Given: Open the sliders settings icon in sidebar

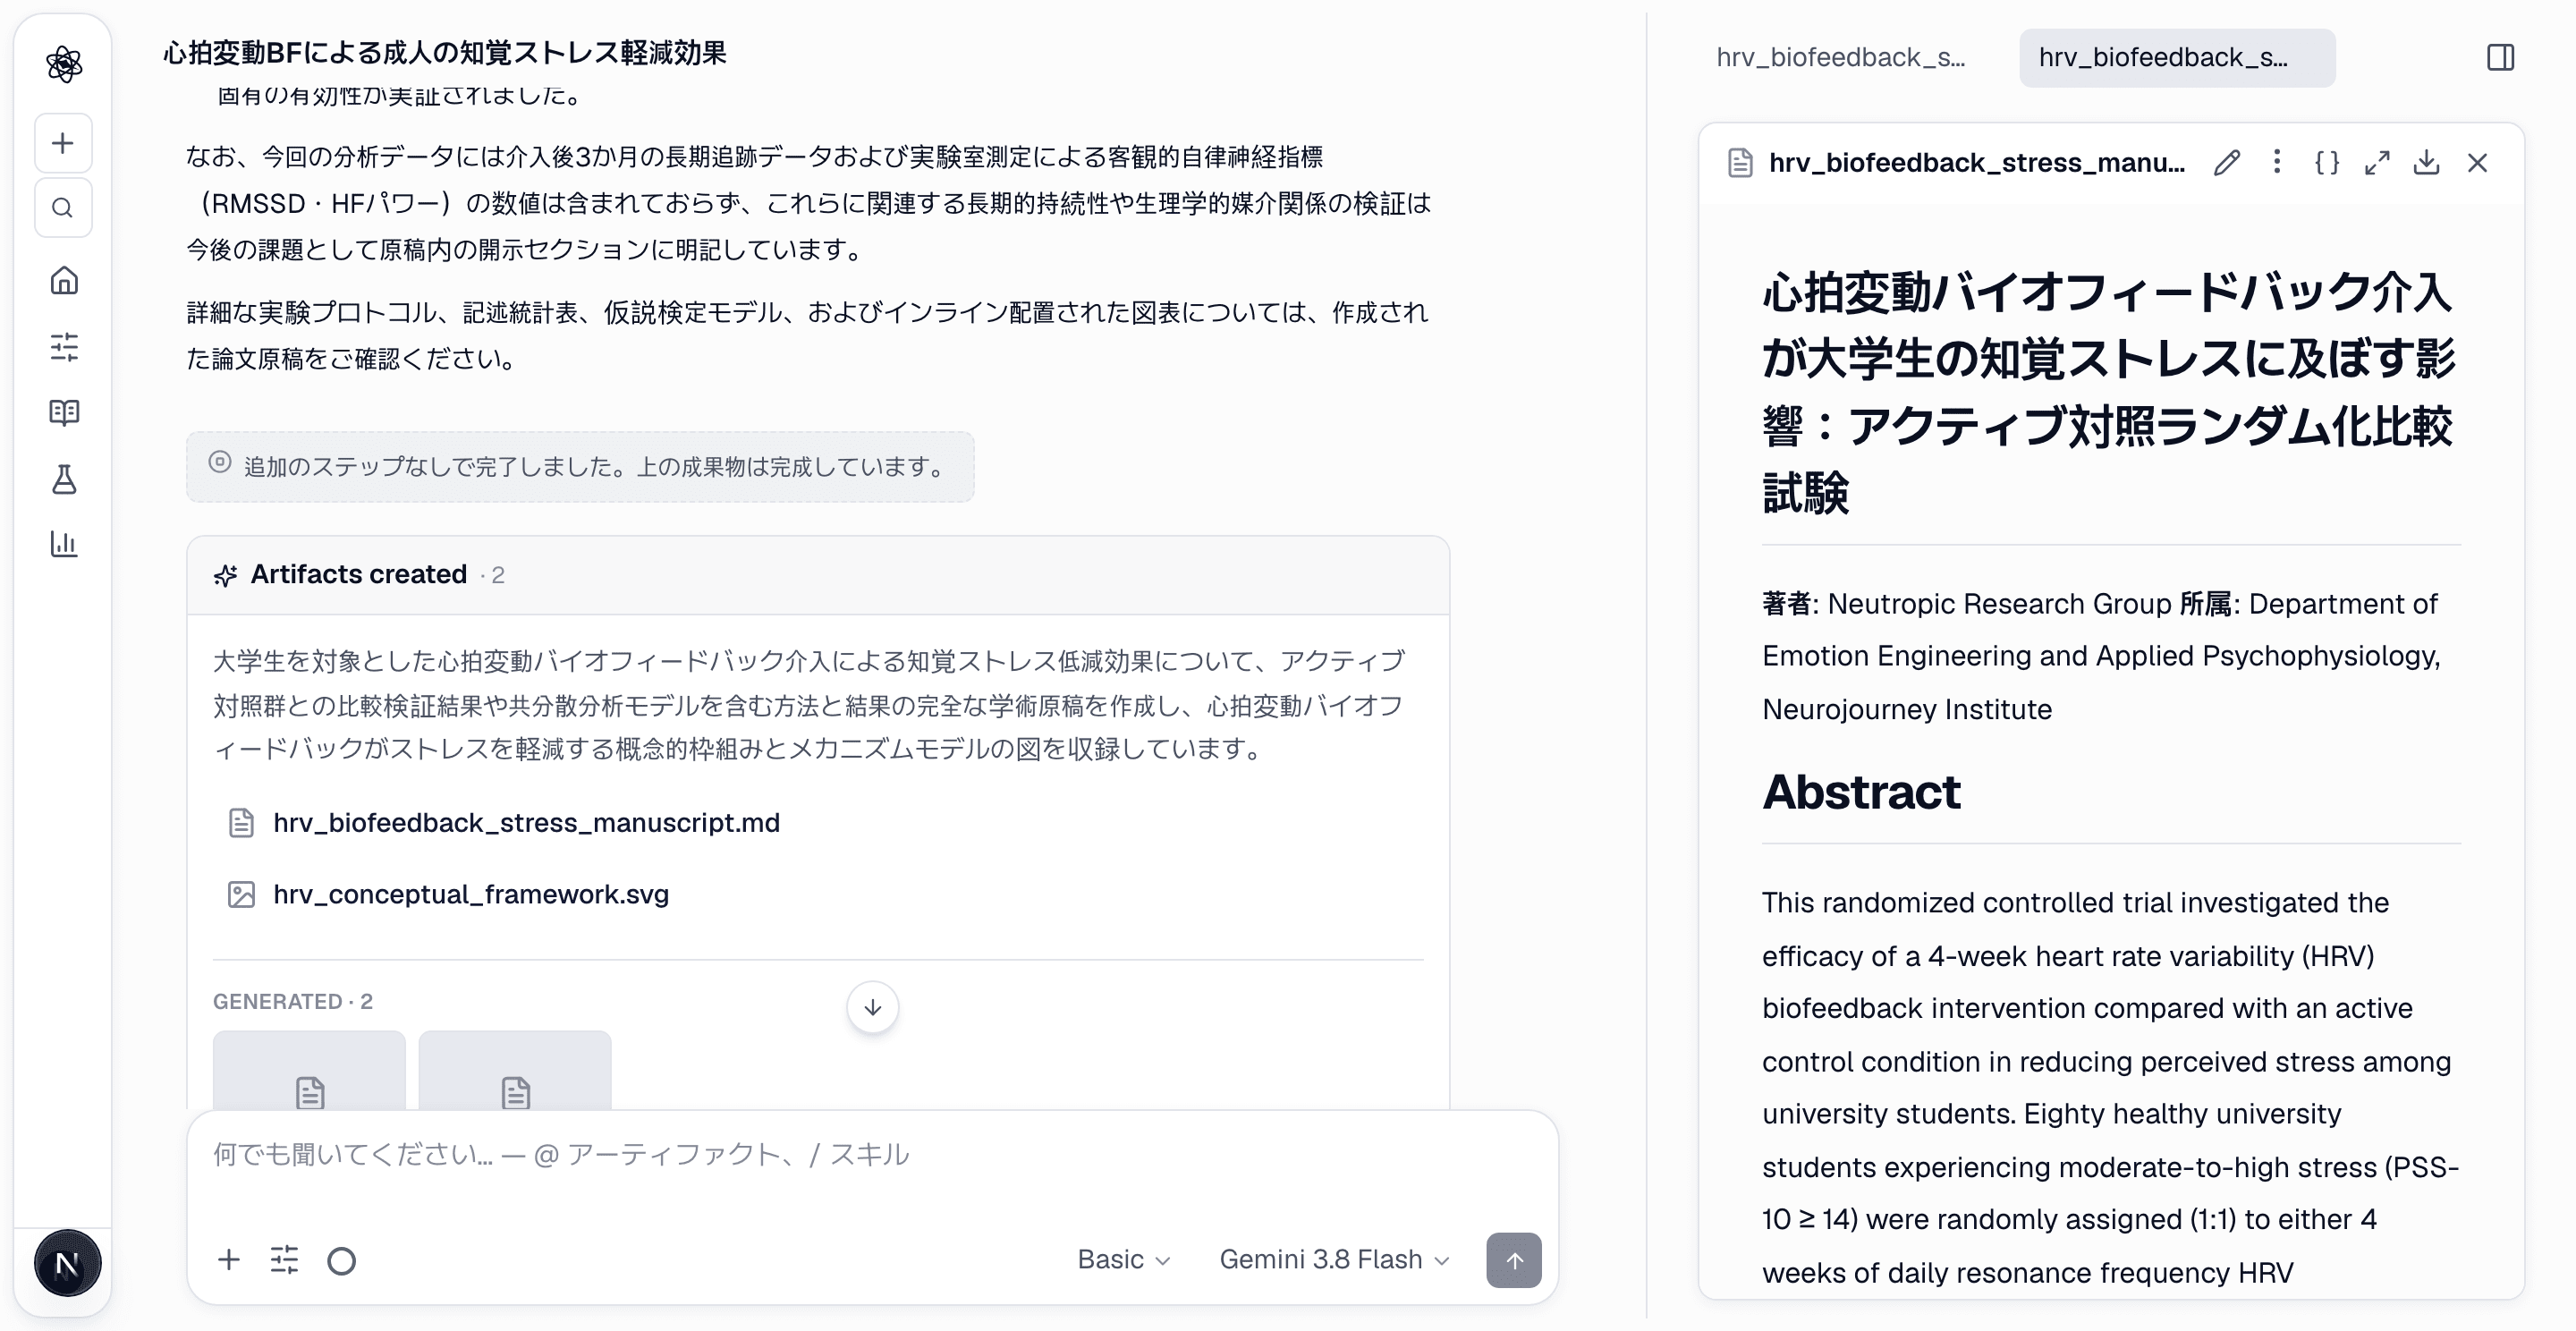Looking at the screenshot, I should coord(64,346).
